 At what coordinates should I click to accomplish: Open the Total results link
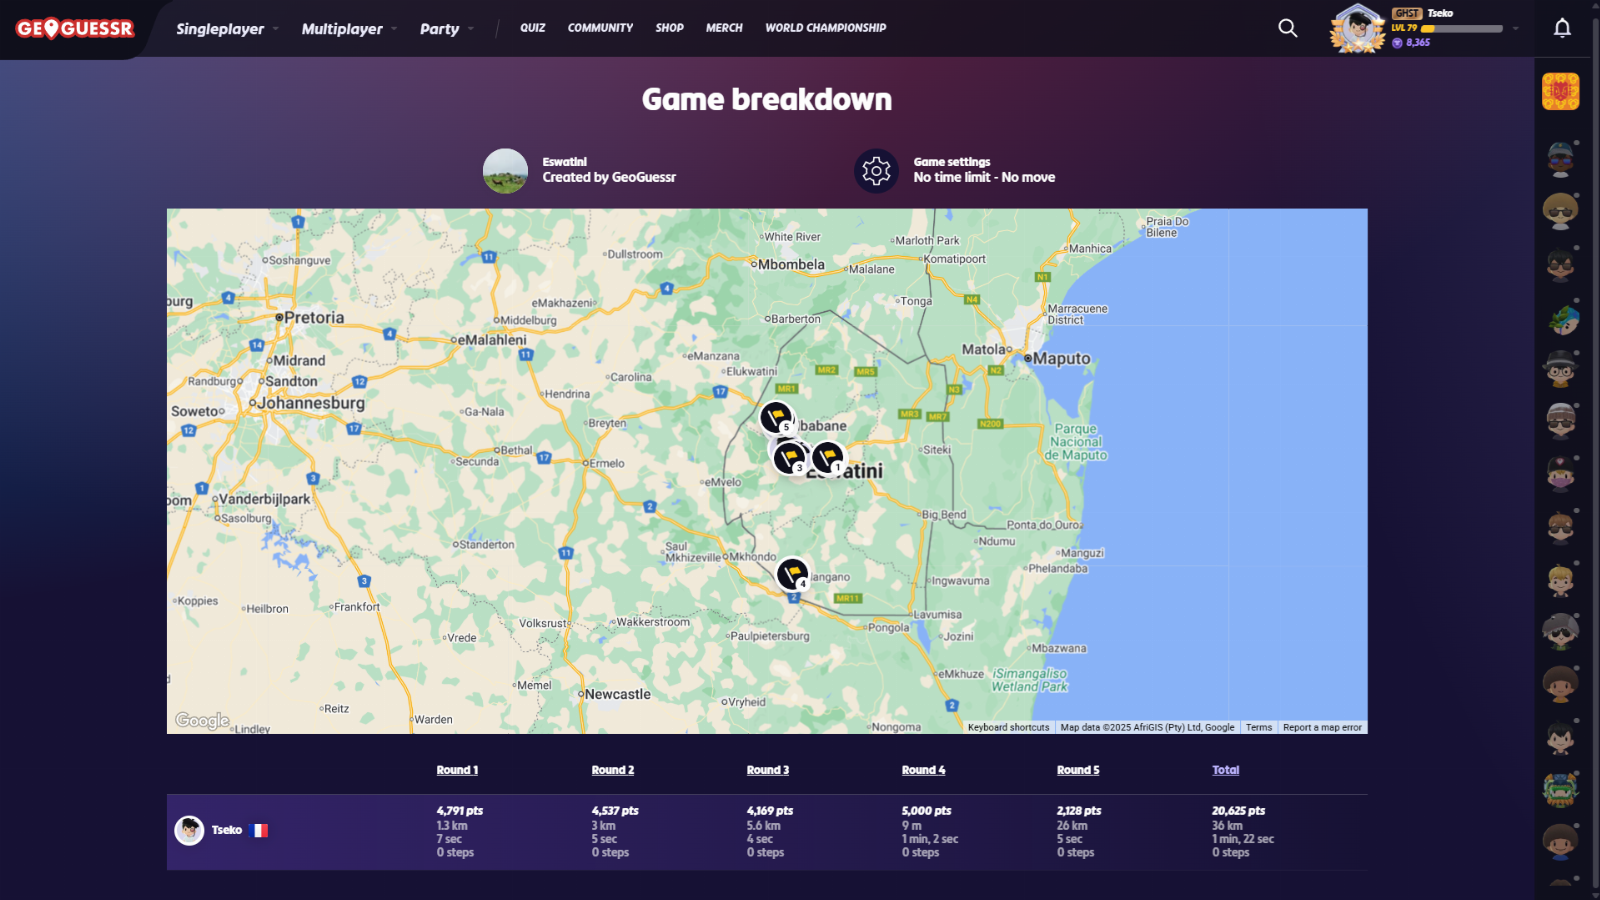1225,770
